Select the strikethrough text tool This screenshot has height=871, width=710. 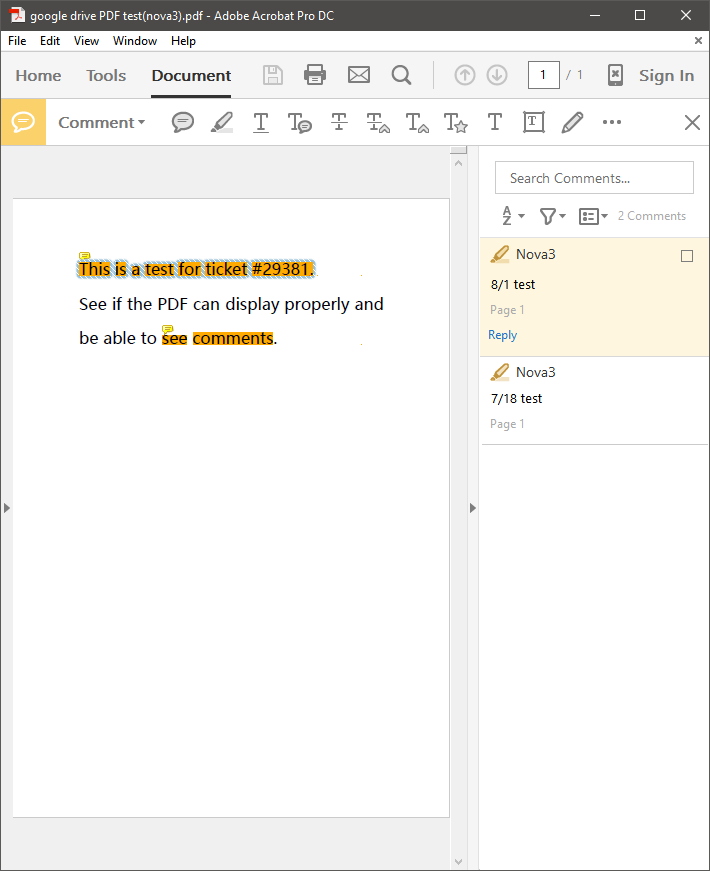click(339, 122)
